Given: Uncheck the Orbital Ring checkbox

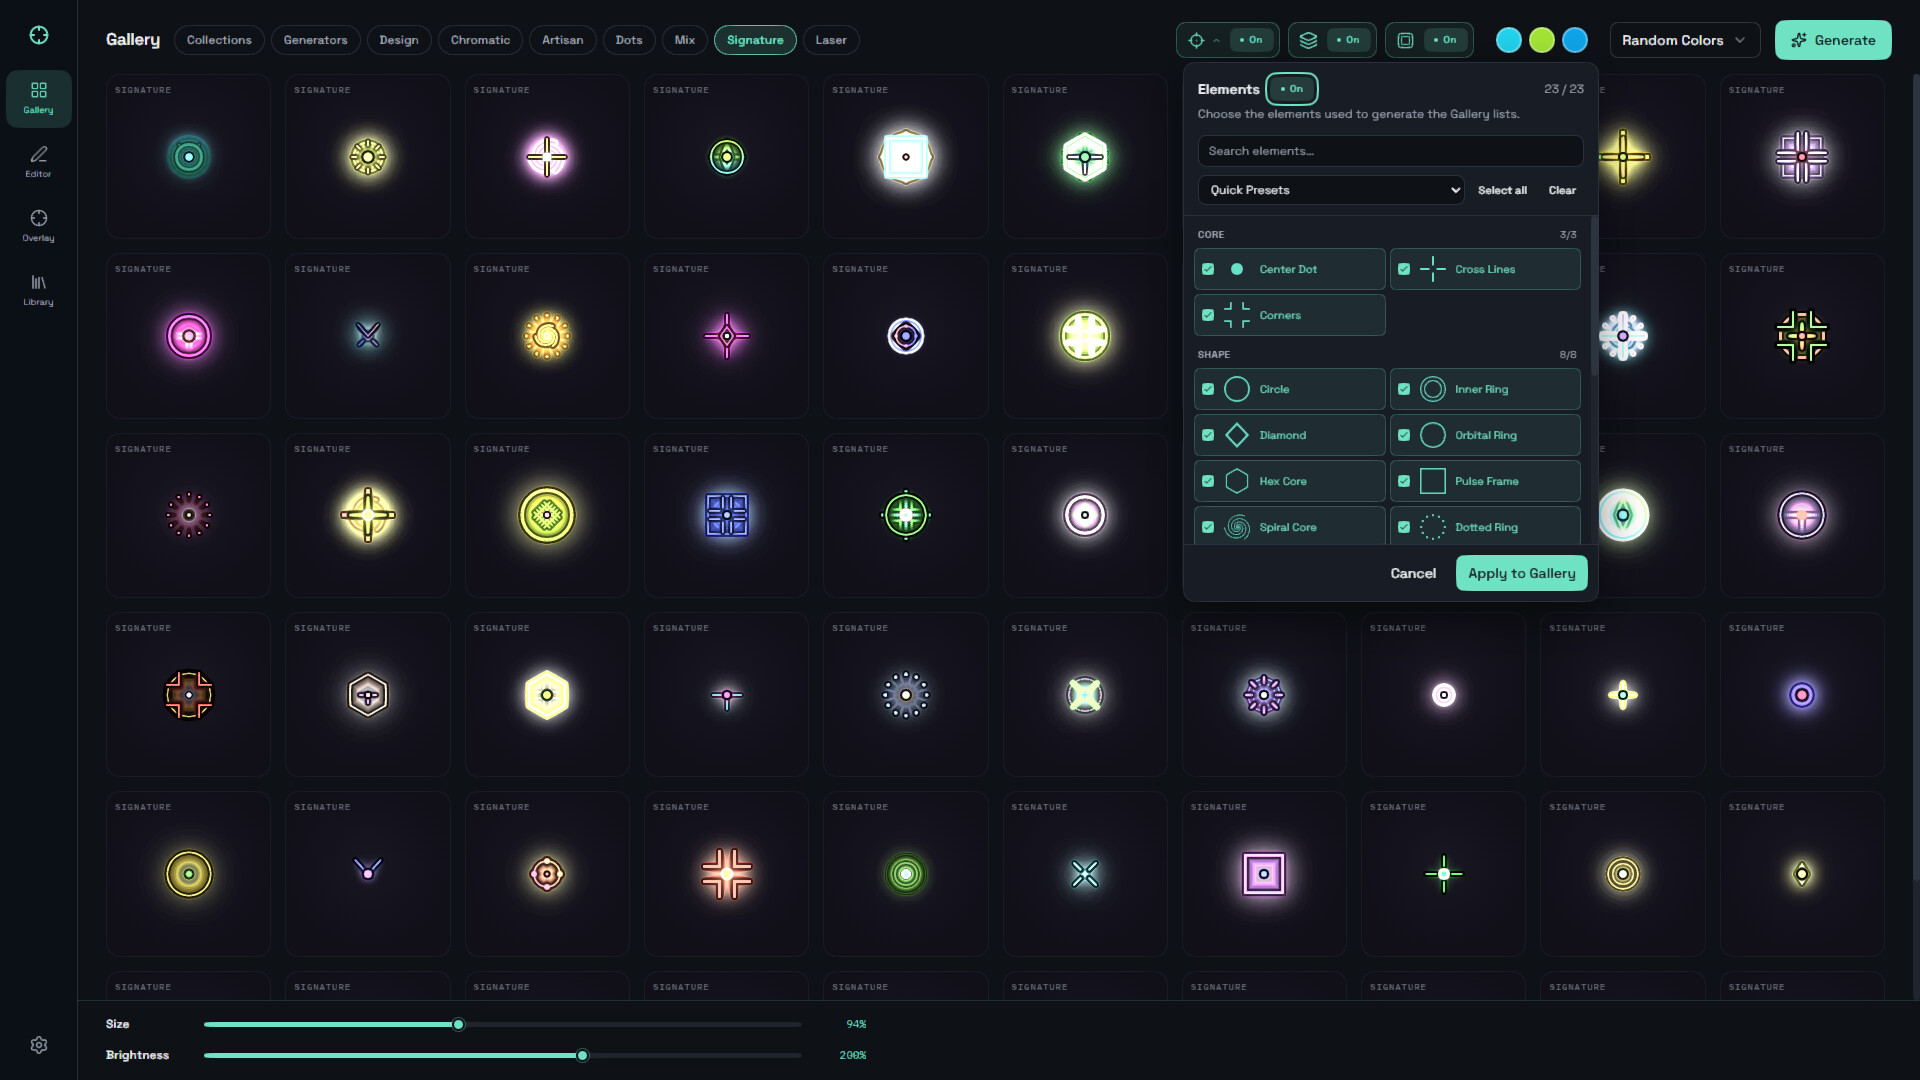Looking at the screenshot, I should click(1404, 435).
